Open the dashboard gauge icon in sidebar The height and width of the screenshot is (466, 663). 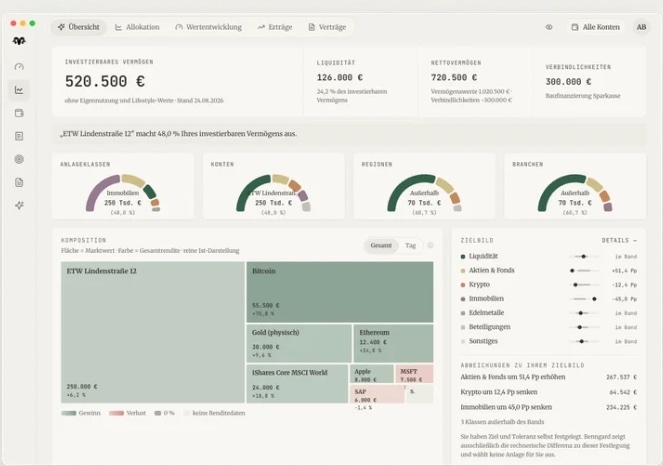(x=19, y=66)
